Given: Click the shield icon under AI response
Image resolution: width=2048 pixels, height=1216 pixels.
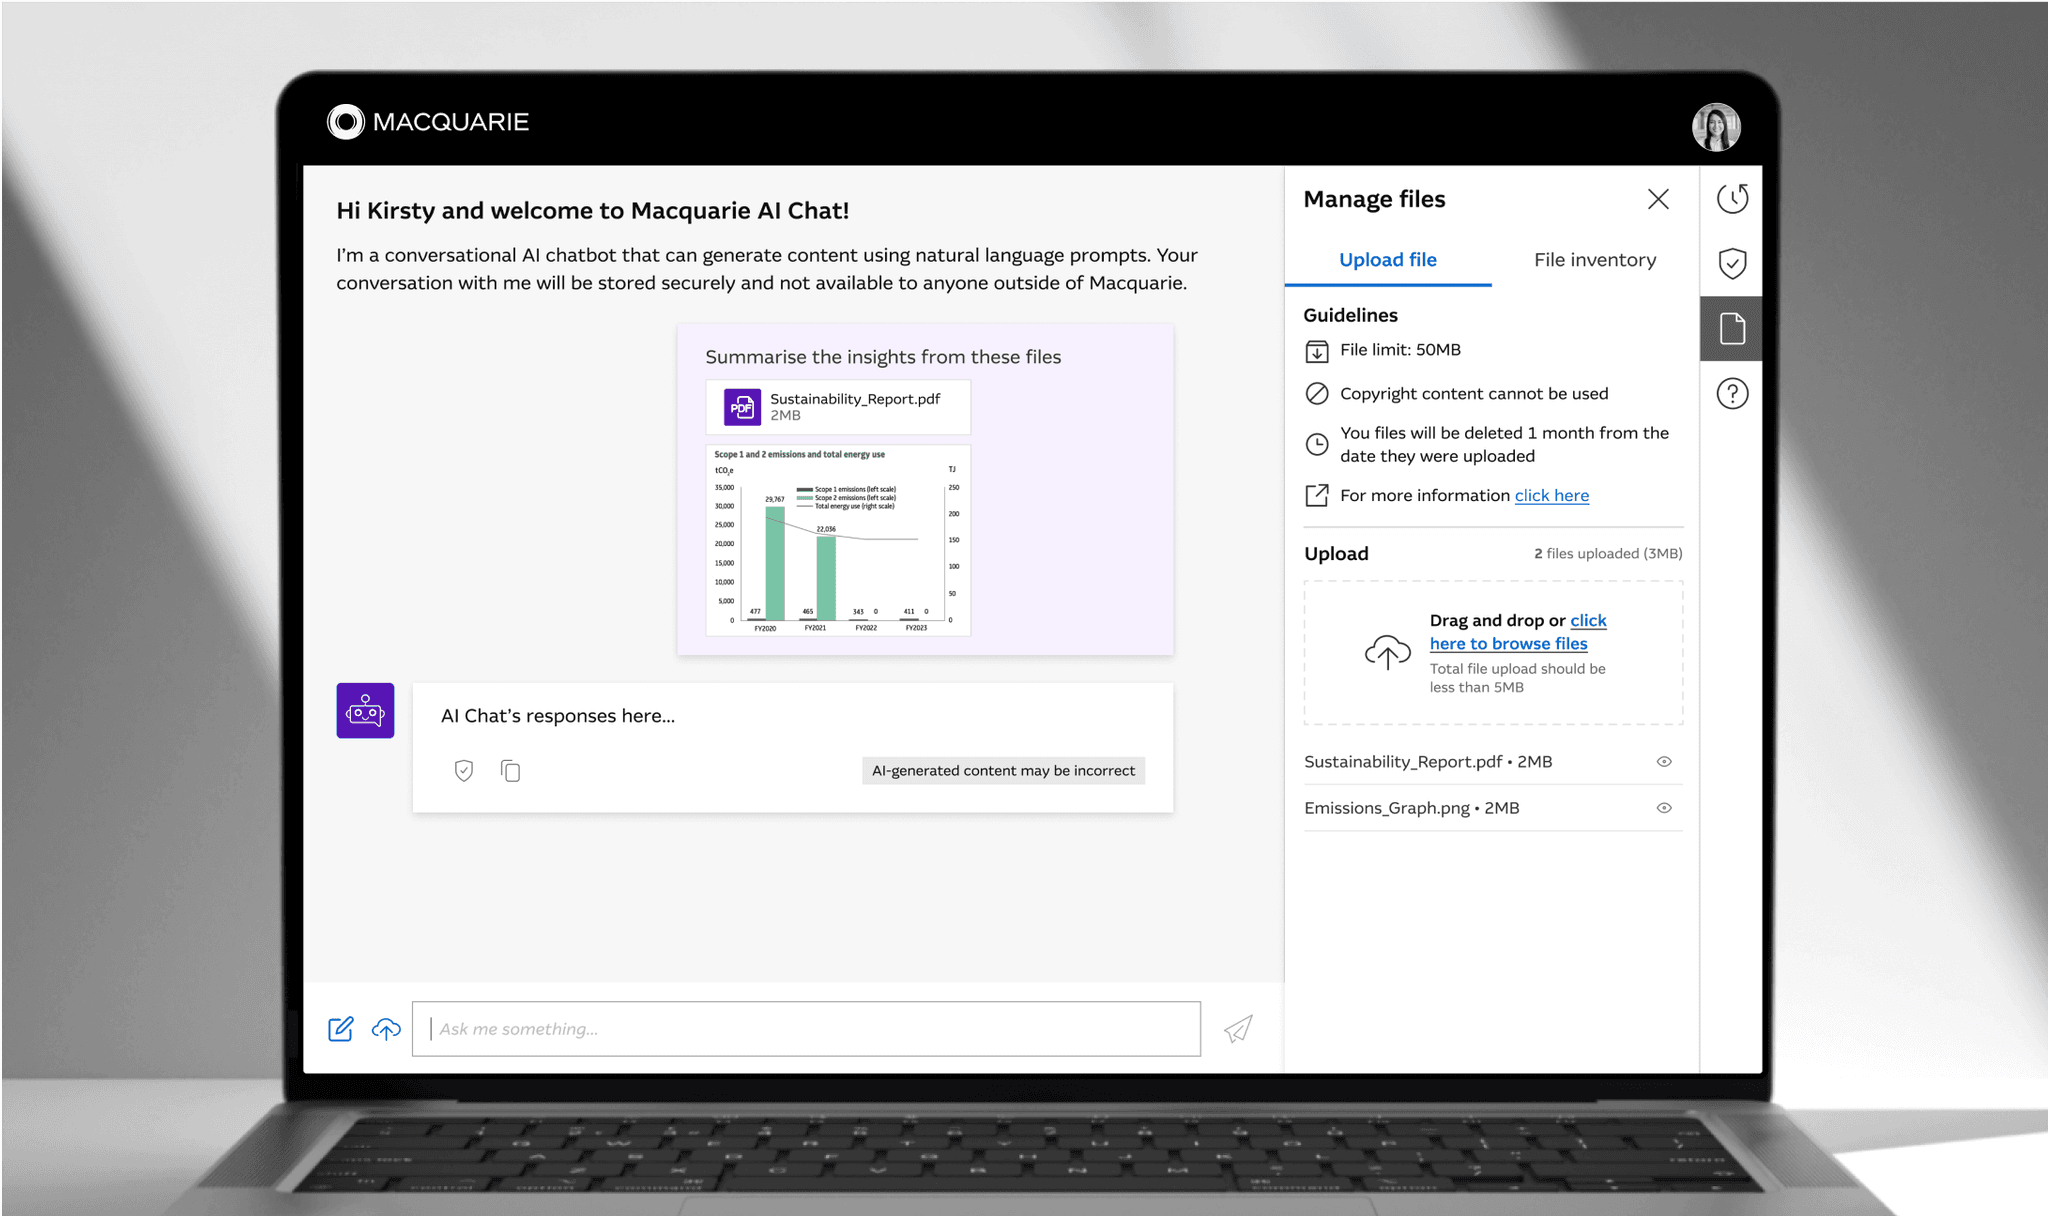Looking at the screenshot, I should coord(463,771).
